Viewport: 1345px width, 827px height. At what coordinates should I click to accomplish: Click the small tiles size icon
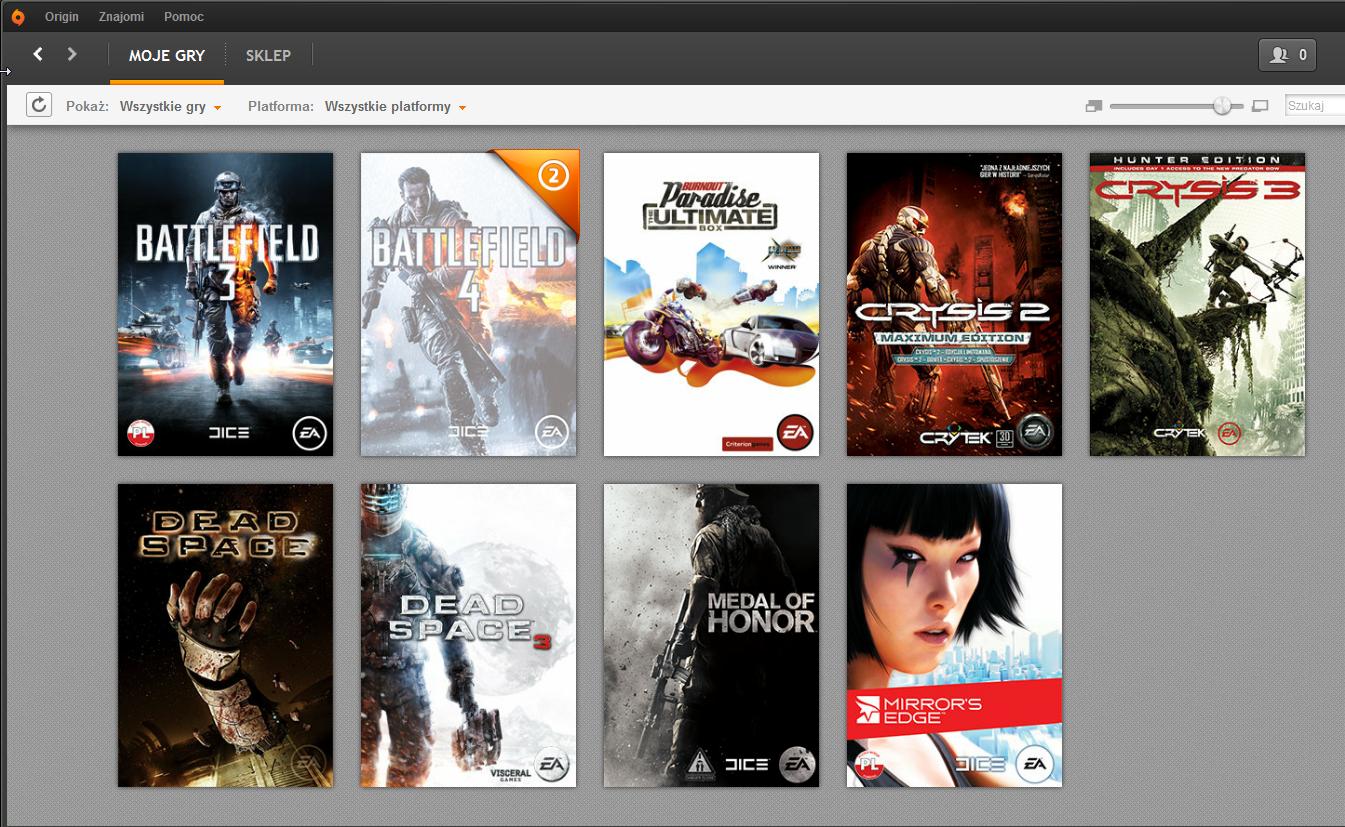click(x=1093, y=106)
